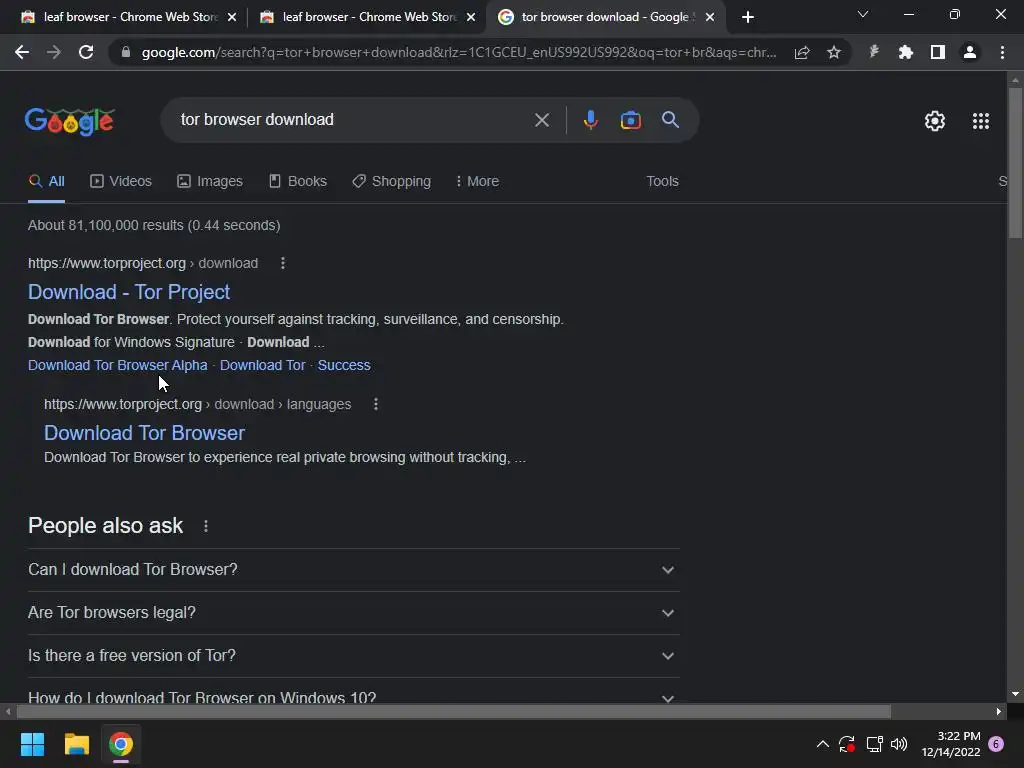Close the second leaf browser tab
1024x768 pixels.
point(471,17)
